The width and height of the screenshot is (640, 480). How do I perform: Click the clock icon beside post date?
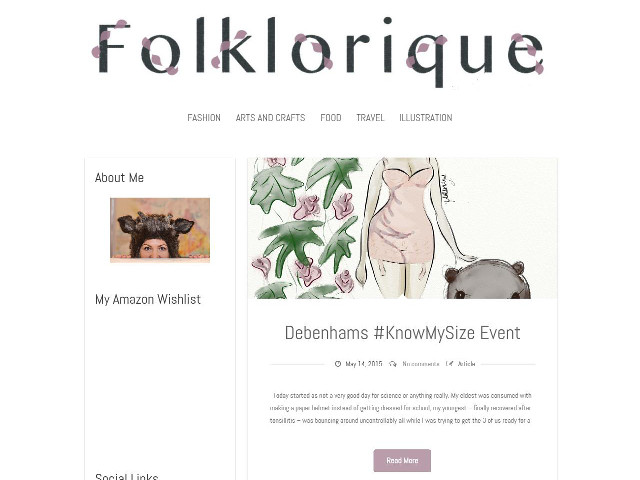(338, 364)
